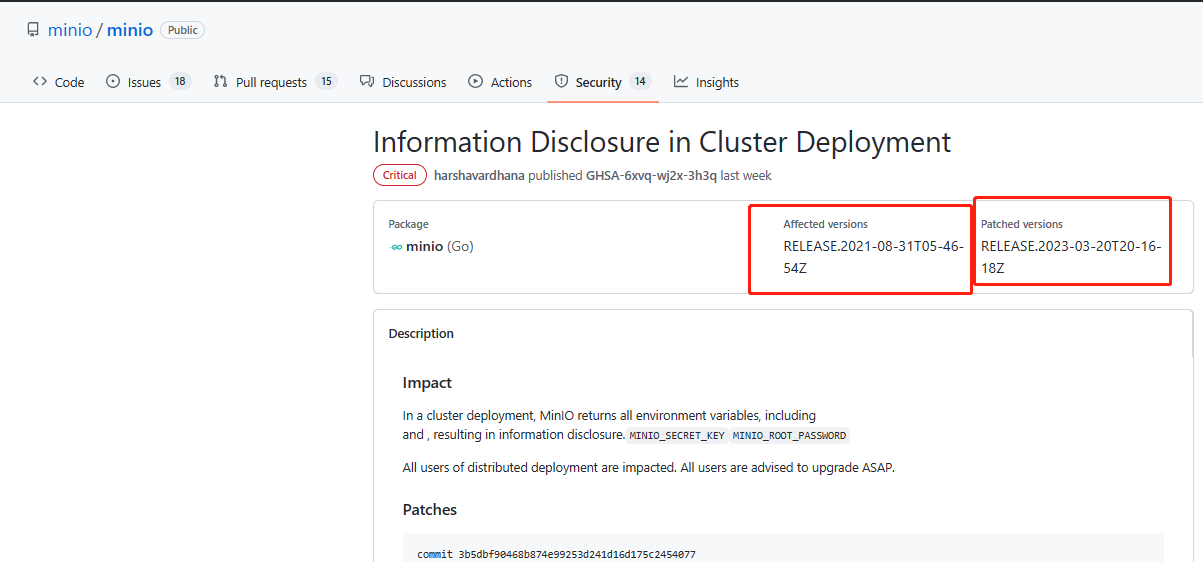
Task: Click the Security shield icon
Action: pos(562,82)
